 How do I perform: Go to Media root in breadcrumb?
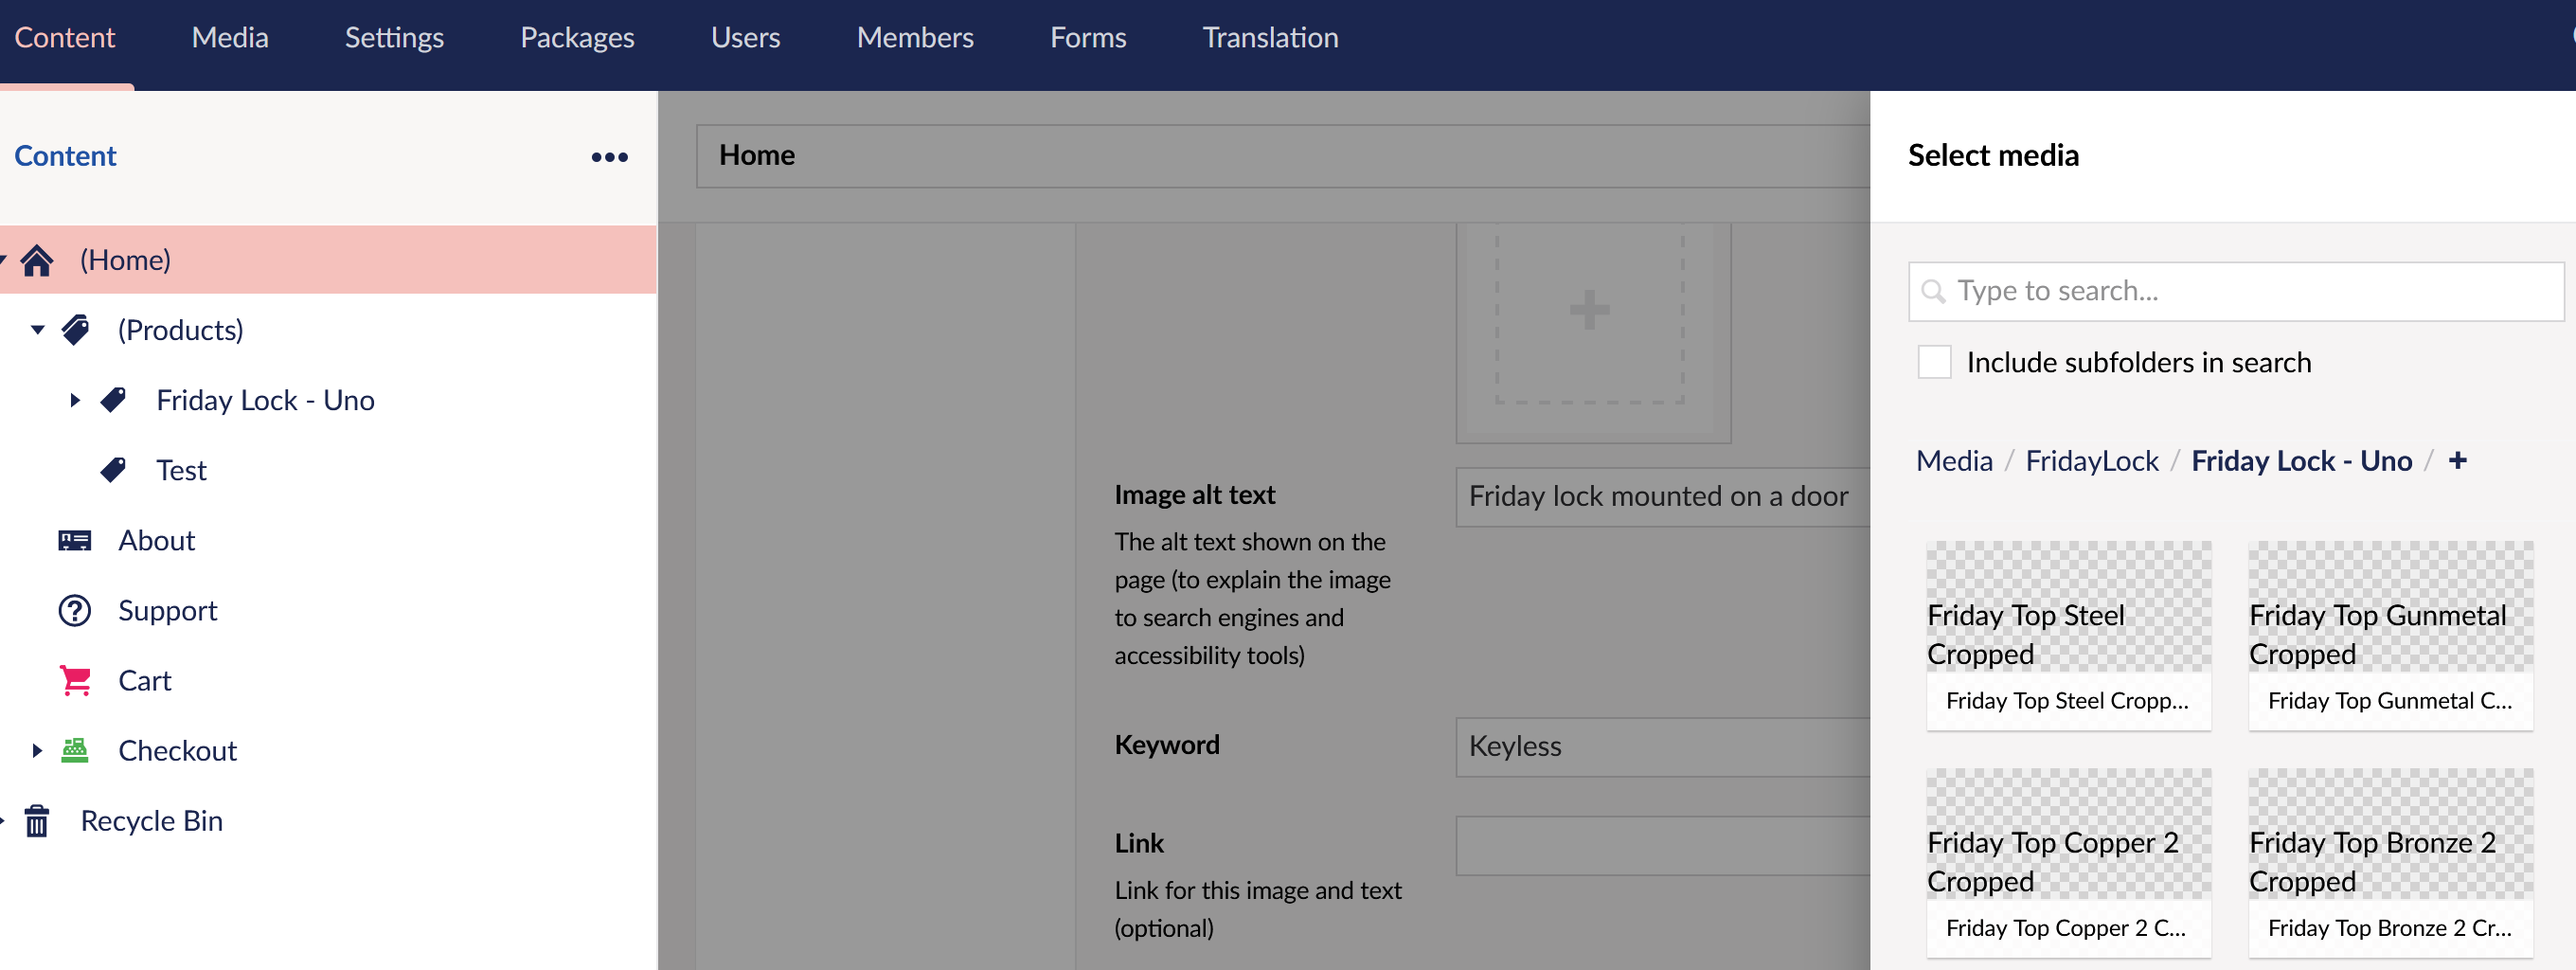coord(1954,460)
